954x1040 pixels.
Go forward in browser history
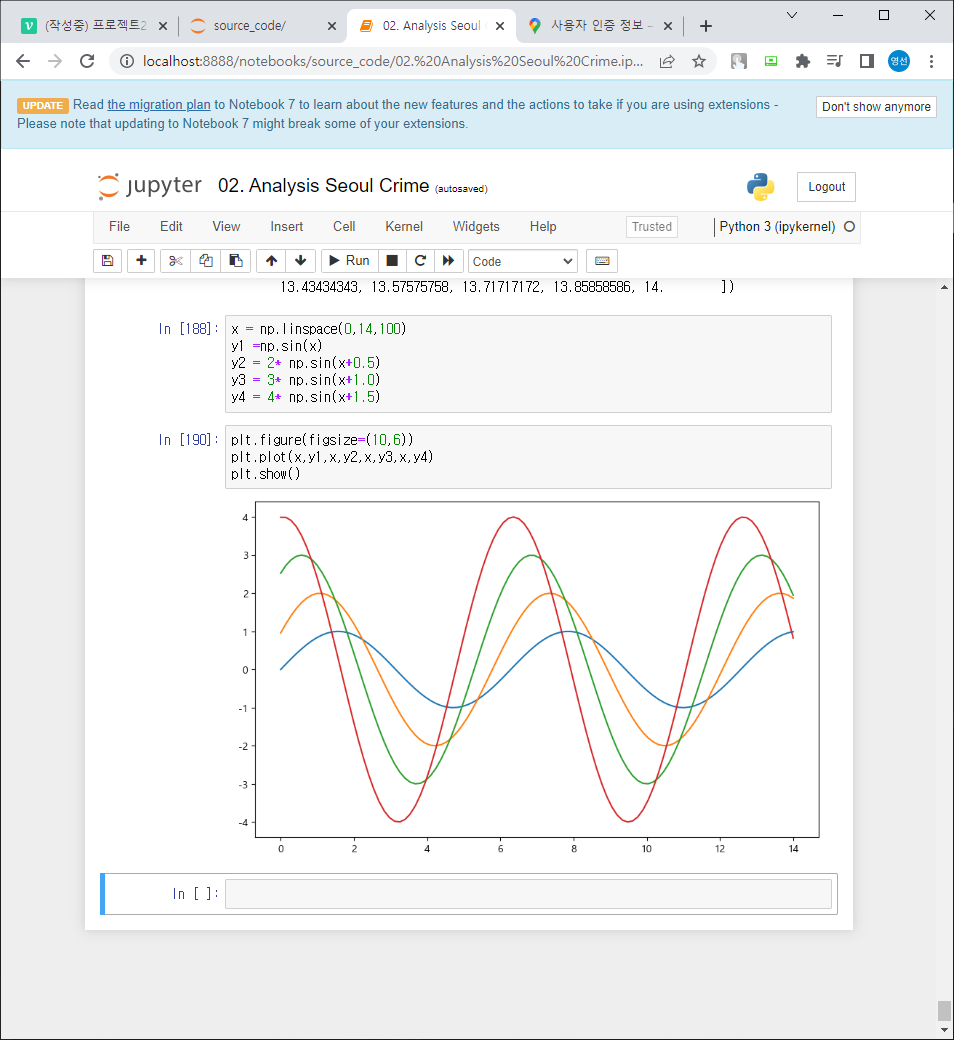(55, 62)
